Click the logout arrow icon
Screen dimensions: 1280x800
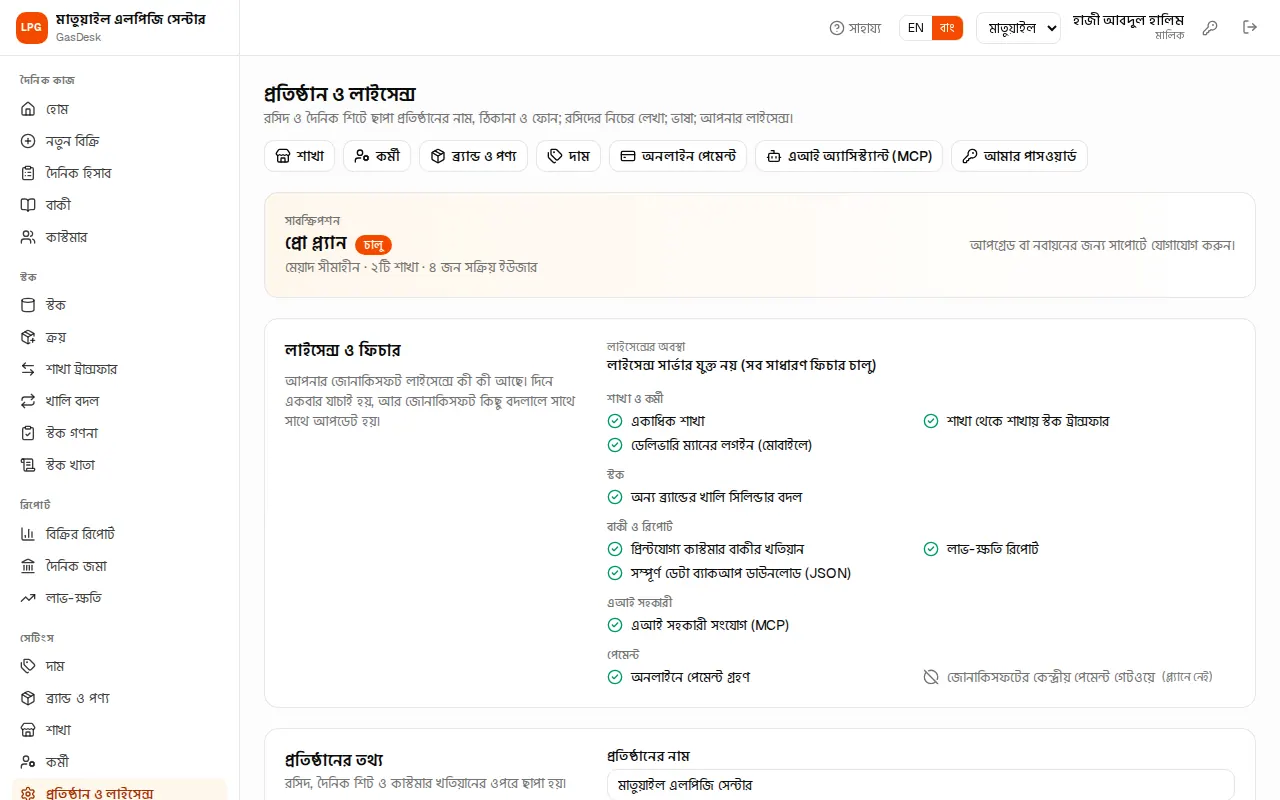pos(1250,28)
